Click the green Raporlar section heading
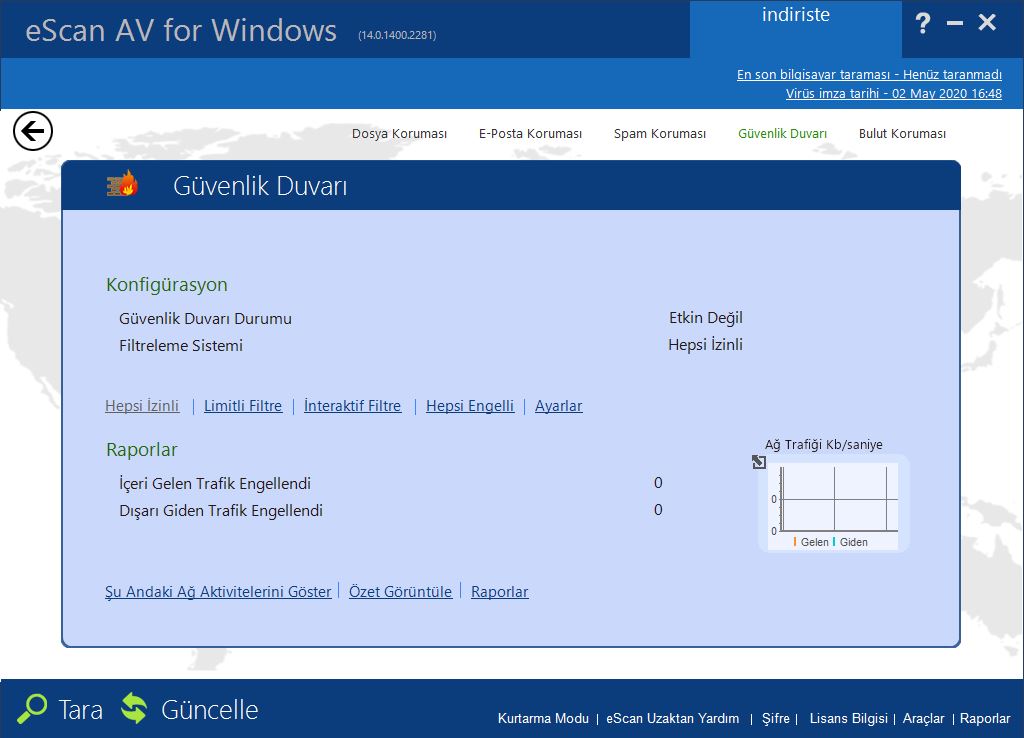Image resolution: width=1024 pixels, height=738 pixels. click(x=142, y=450)
